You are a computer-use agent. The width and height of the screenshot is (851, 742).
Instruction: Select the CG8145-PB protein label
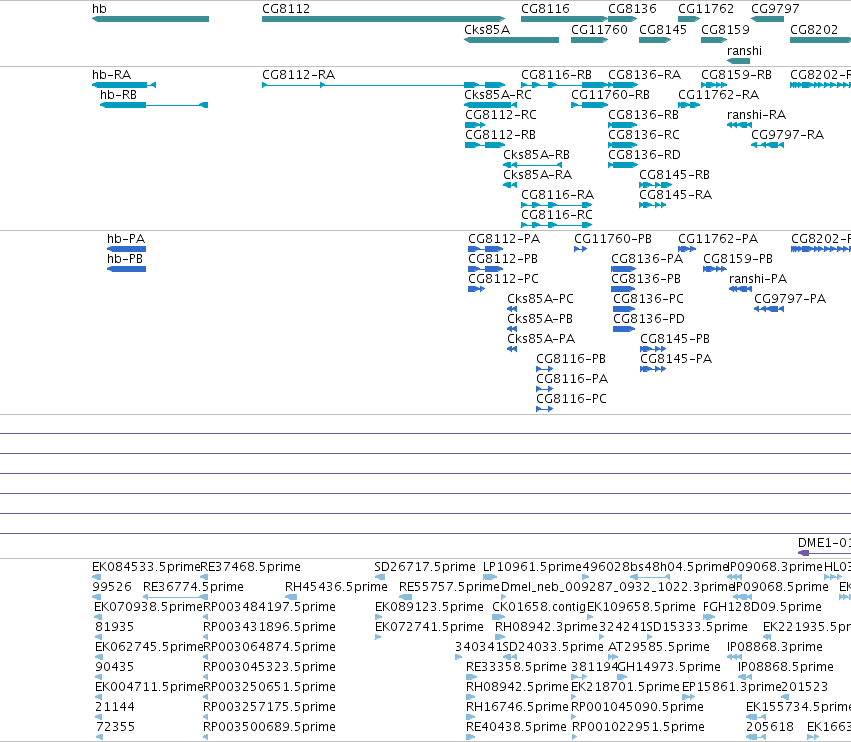tap(675, 339)
